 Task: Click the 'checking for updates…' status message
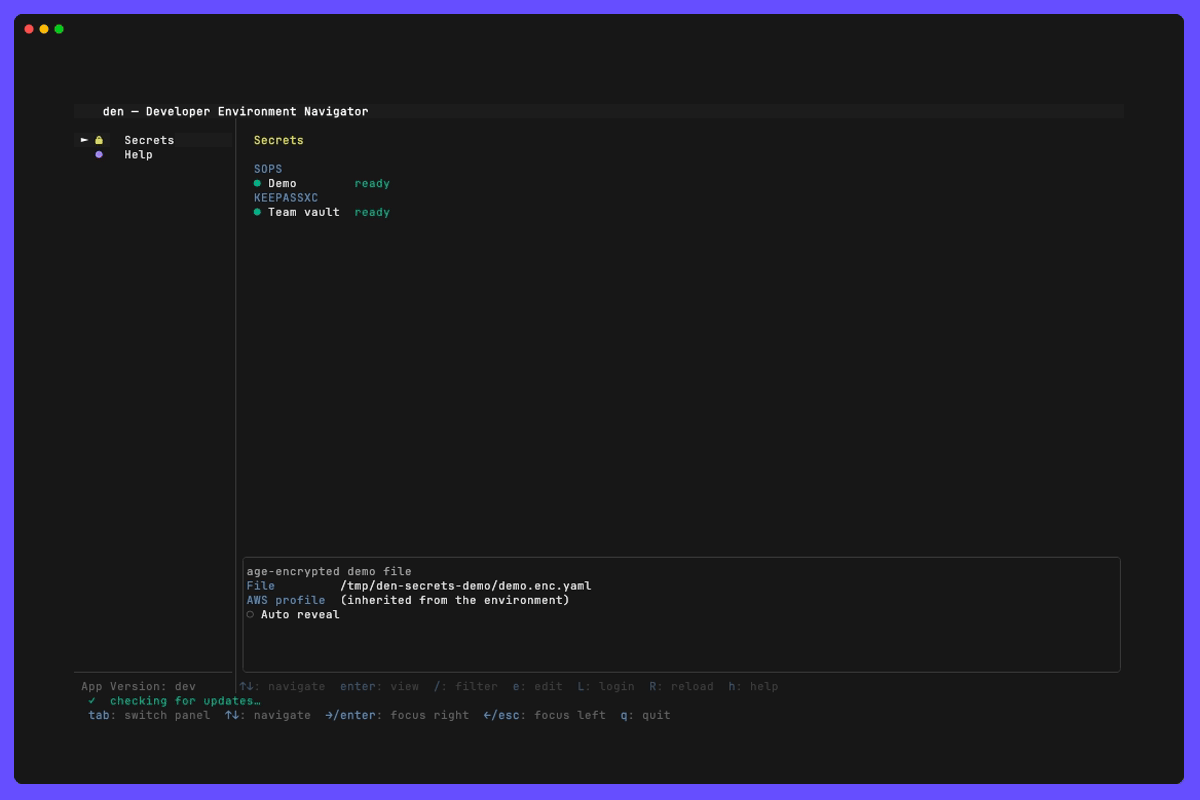pyautogui.click(x=185, y=701)
